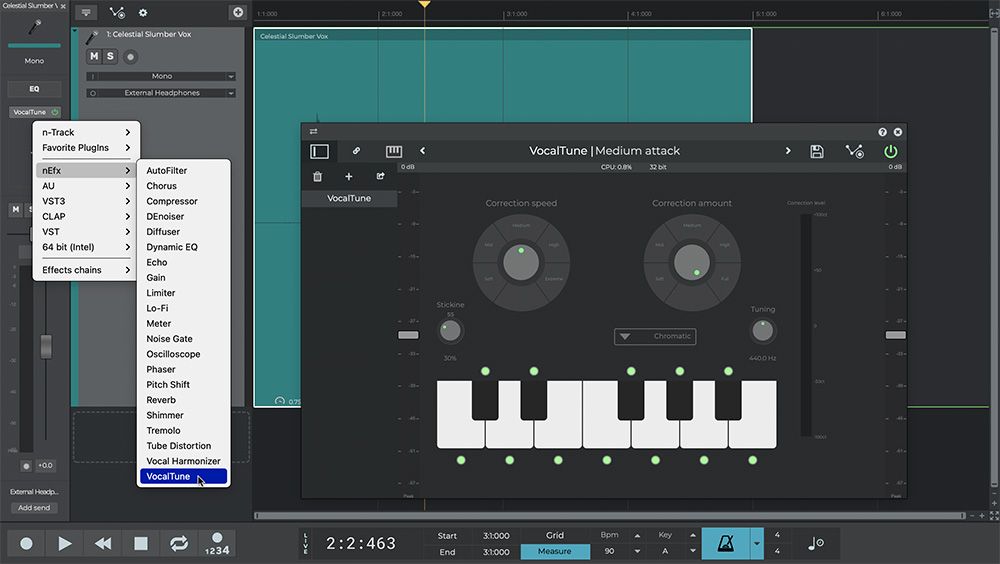Click the End time field 3:1:000
This screenshot has height=564, width=1000.
pos(496,552)
